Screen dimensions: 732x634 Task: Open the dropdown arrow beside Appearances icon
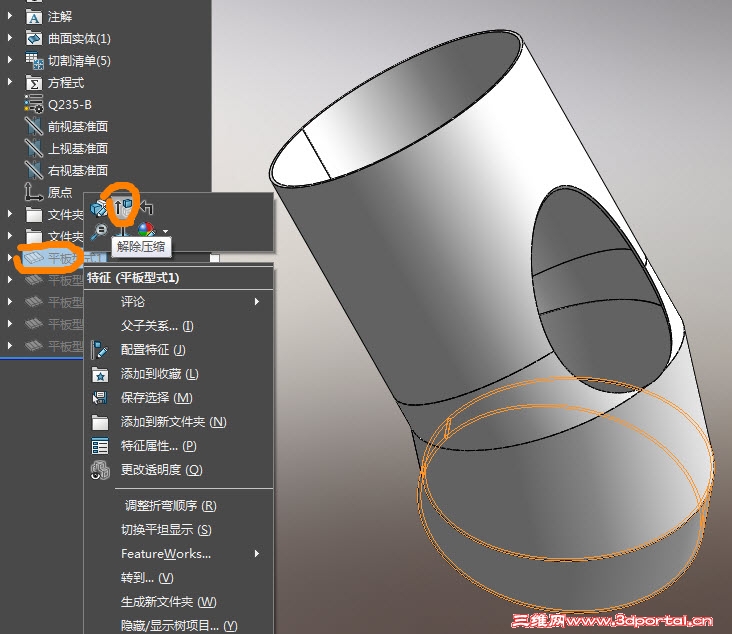pos(165,231)
